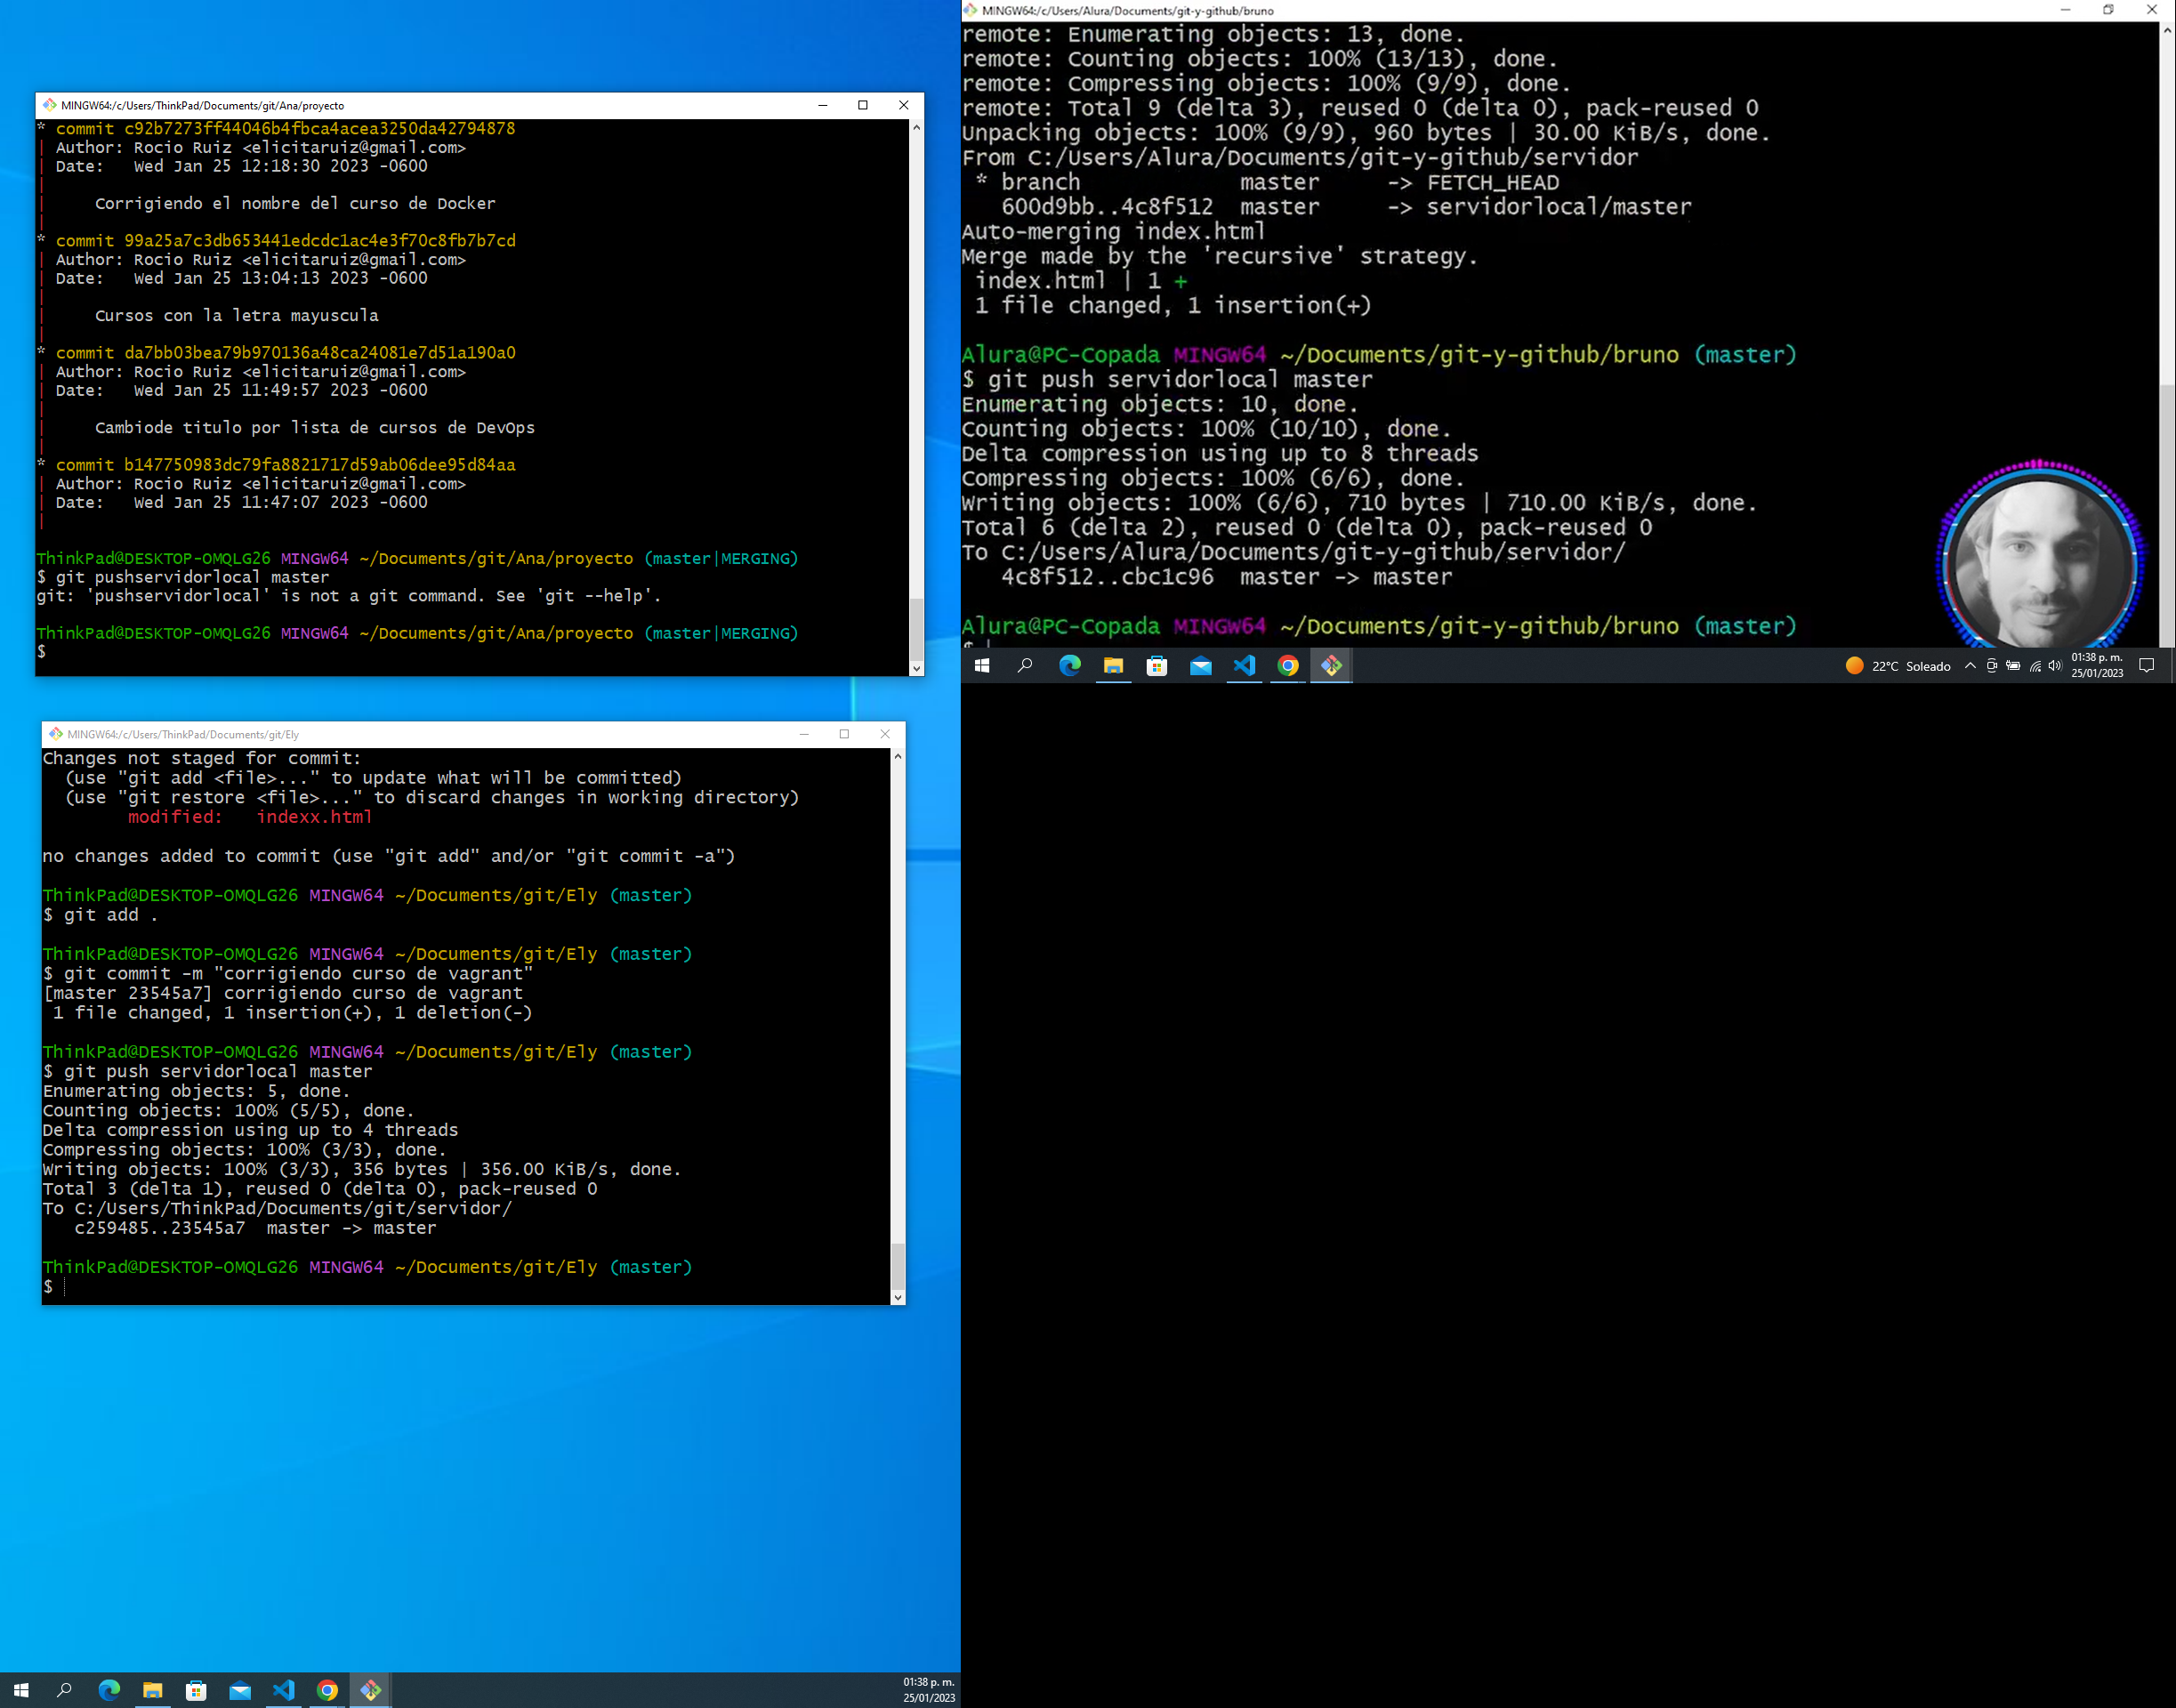
Task: Click Search icon in taskbar under bruno window
Action: tap(1025, 666)
